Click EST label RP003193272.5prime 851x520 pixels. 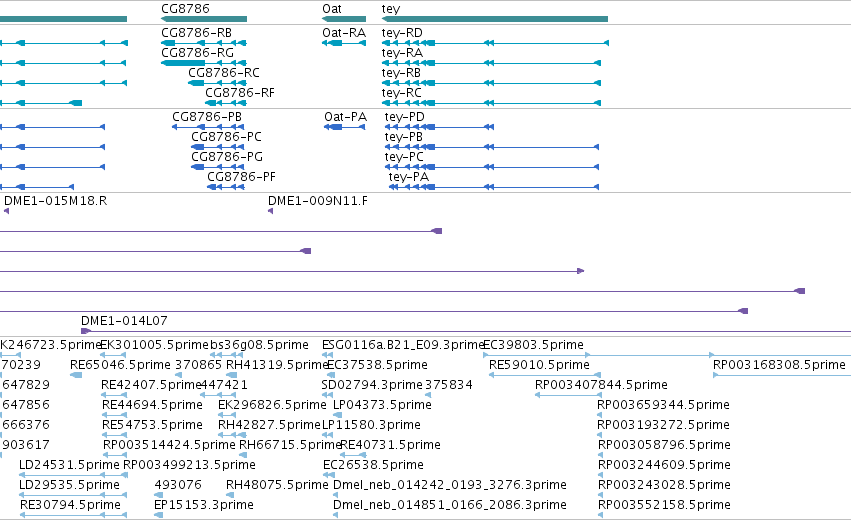[x=663, y=425]
